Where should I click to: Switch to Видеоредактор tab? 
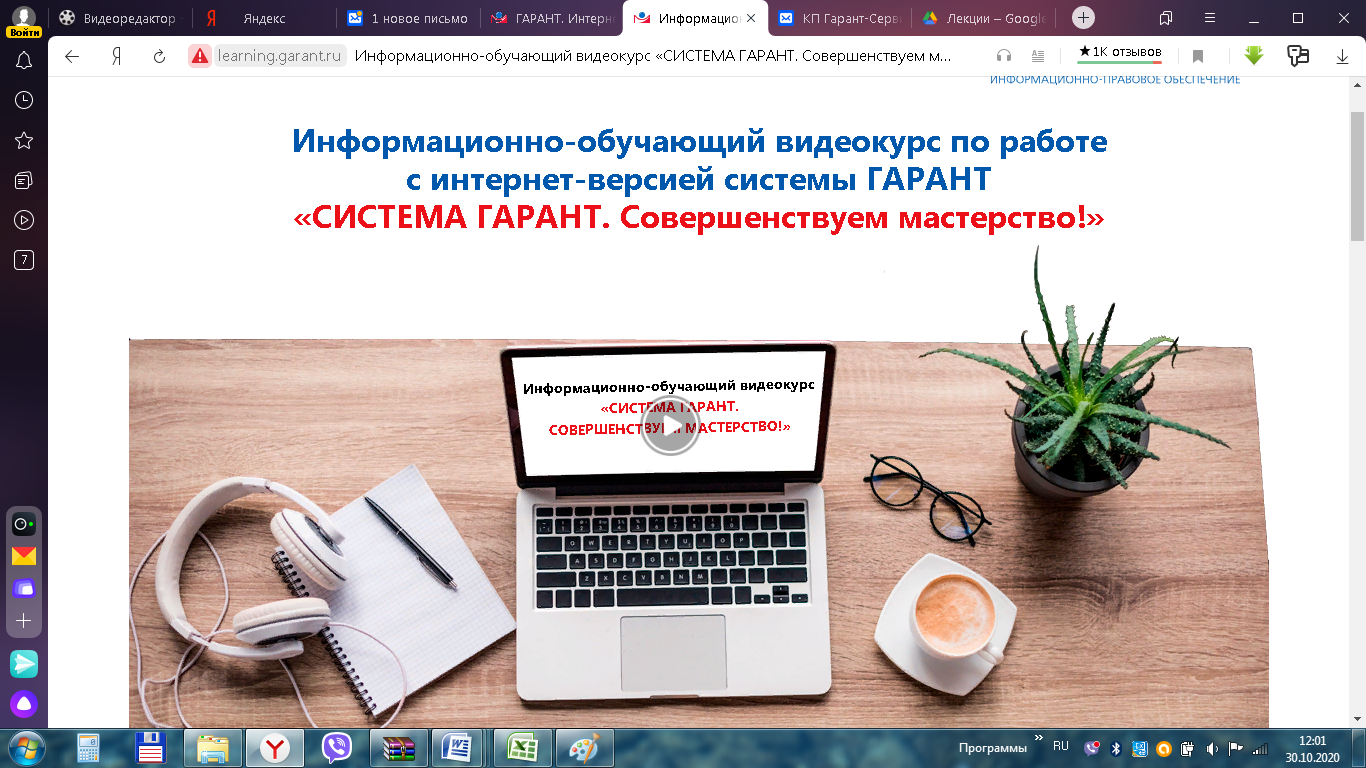118,18
